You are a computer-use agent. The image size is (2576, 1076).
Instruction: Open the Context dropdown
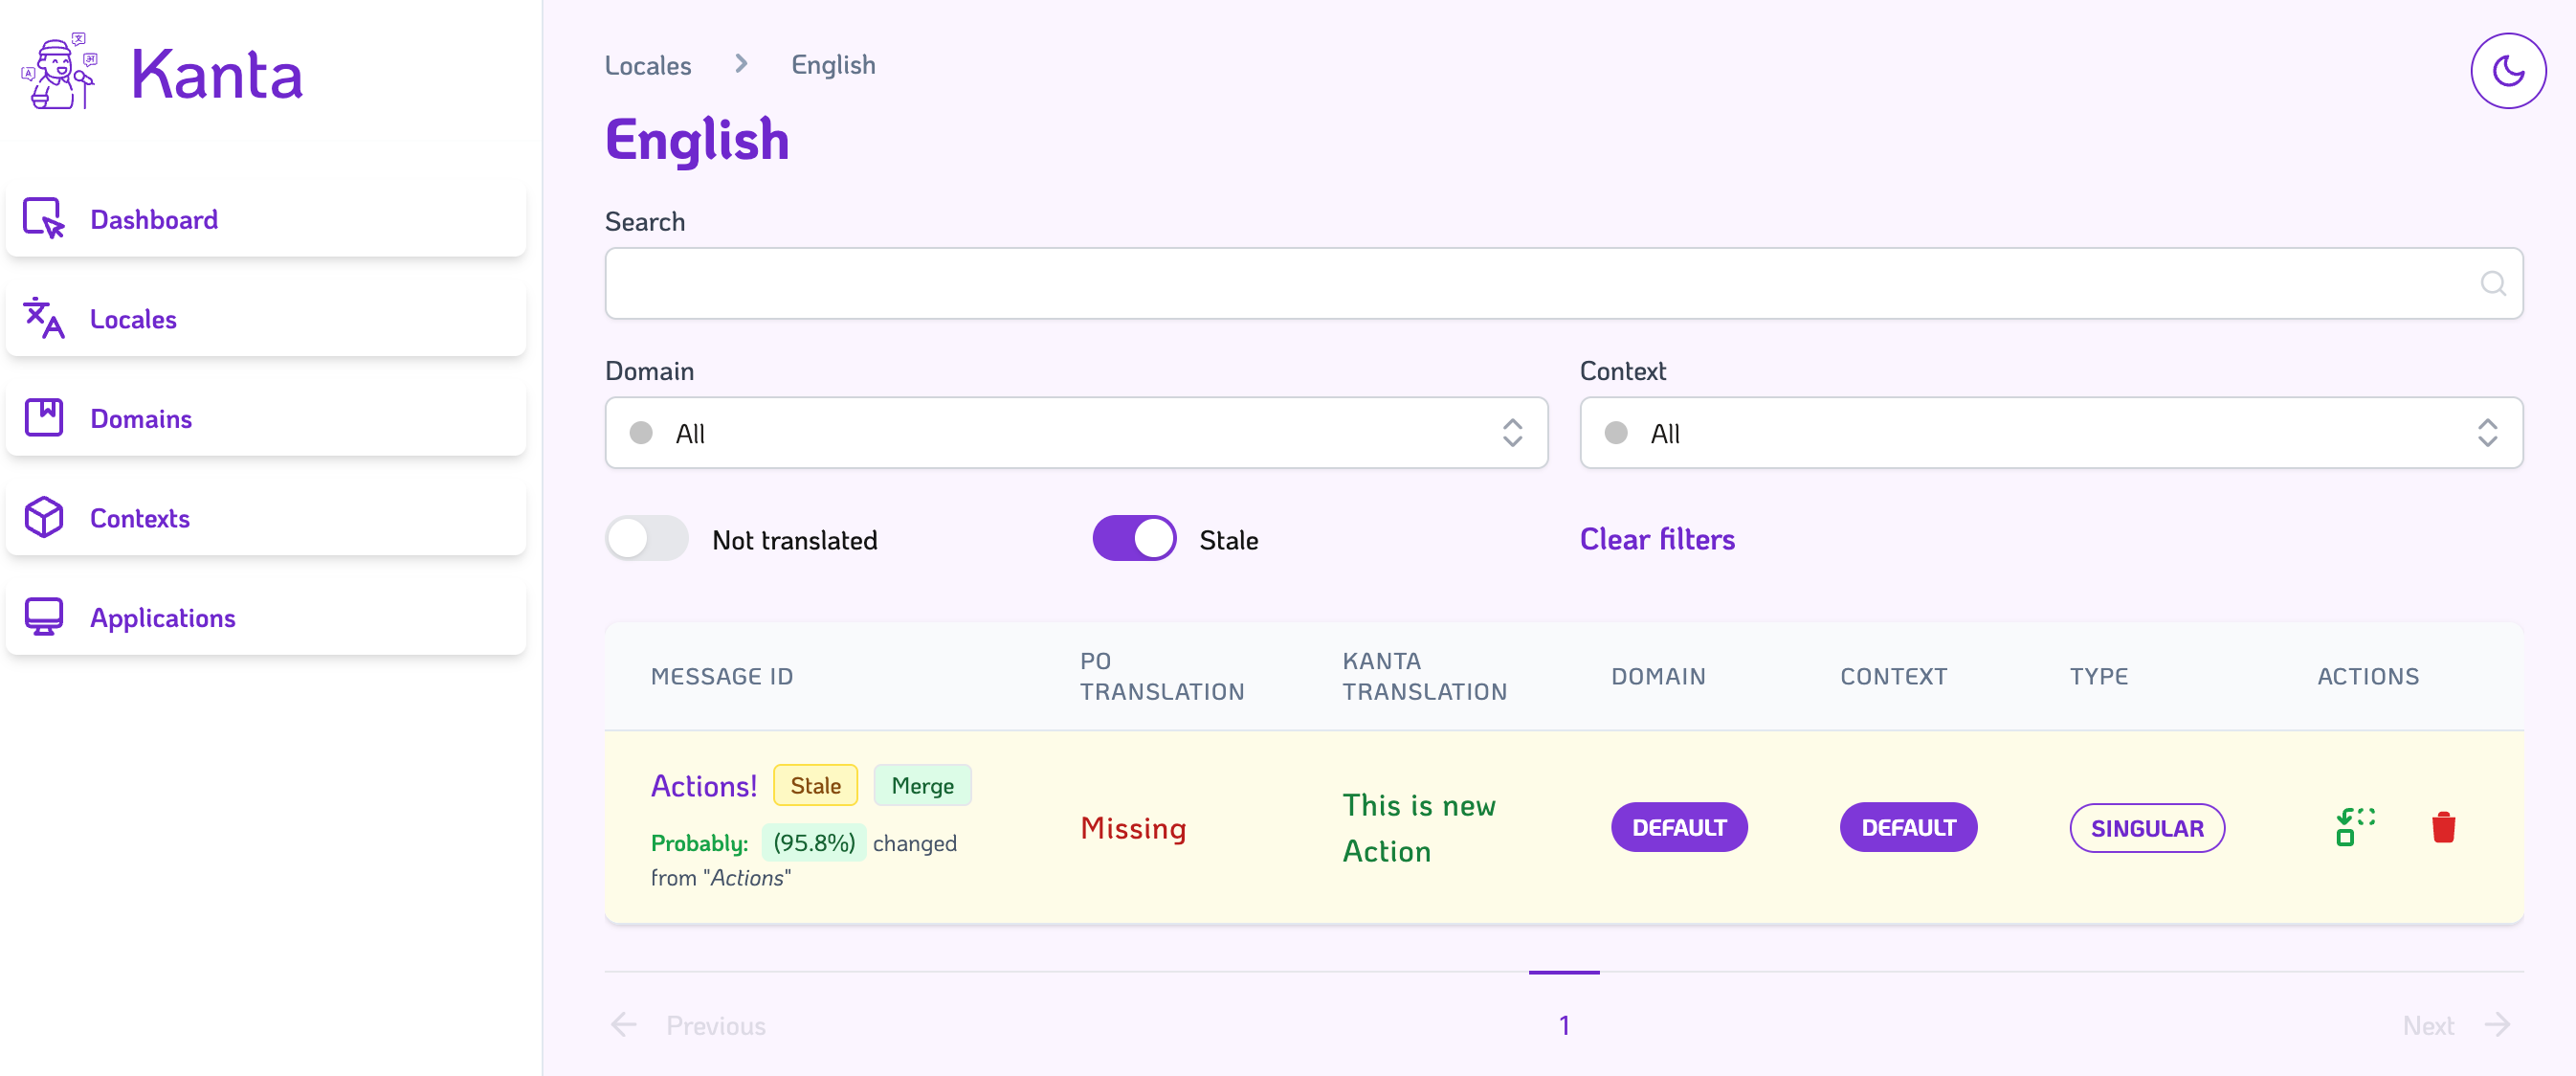tap(2050, 433)
